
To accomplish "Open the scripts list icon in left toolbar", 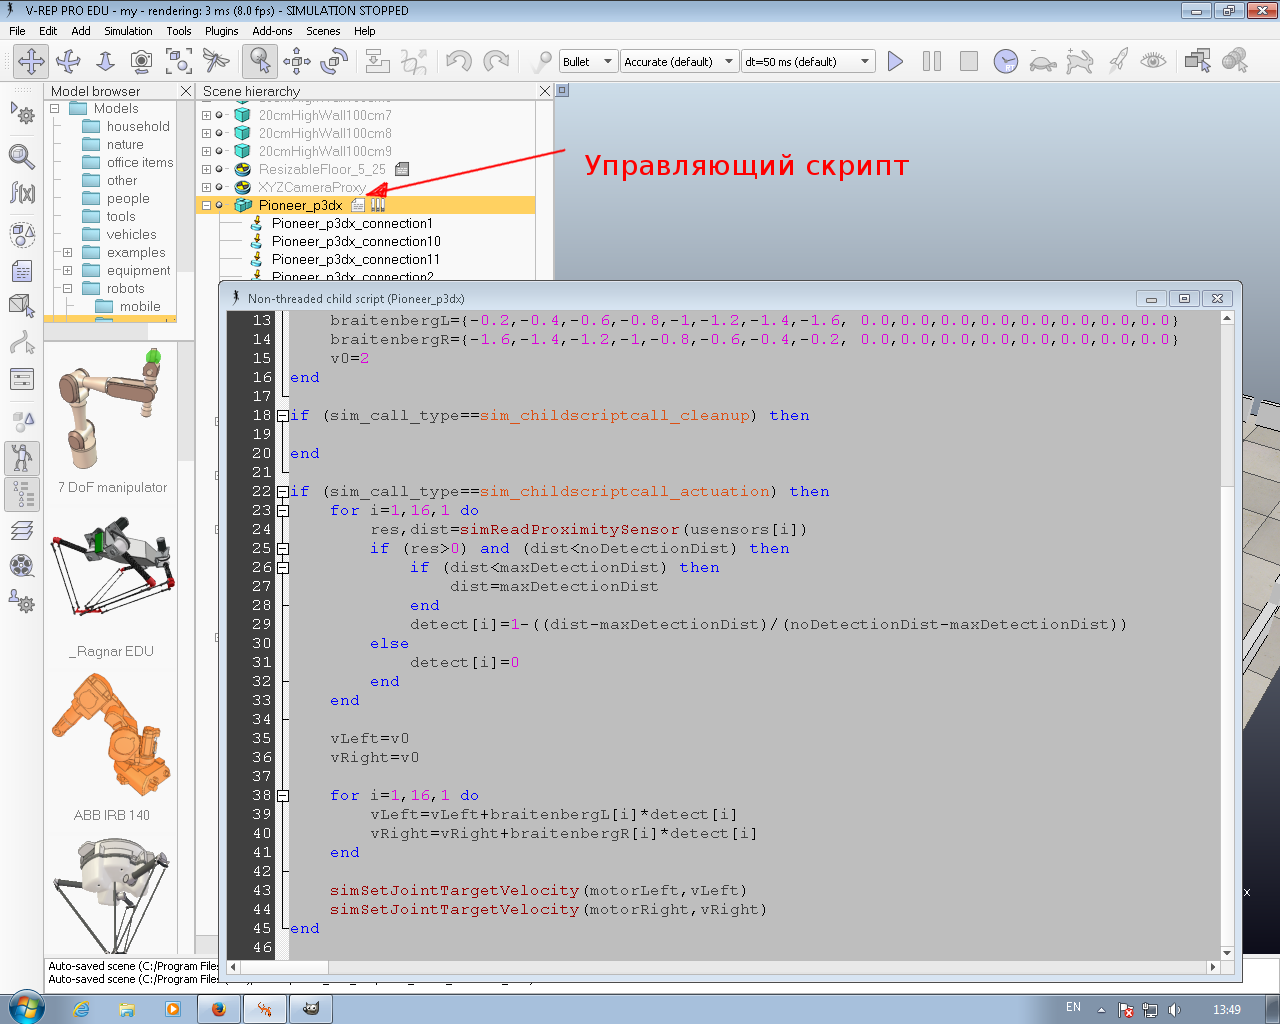I will (22, 272).
